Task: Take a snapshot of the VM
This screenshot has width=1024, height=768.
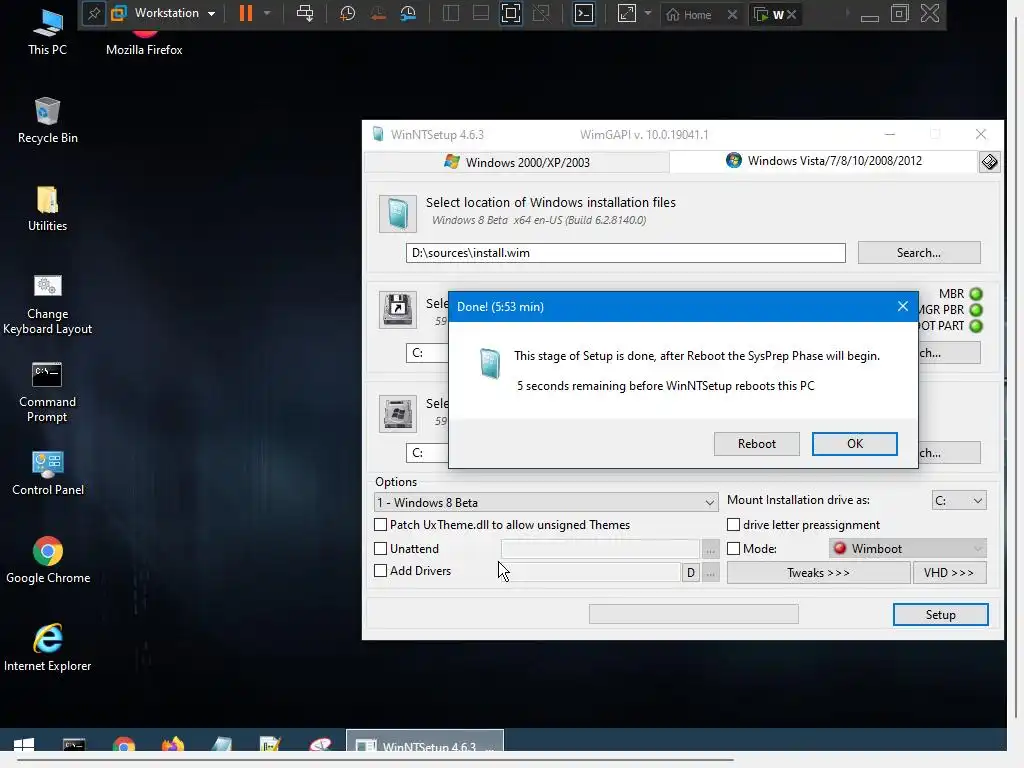Action: (347, 13)
